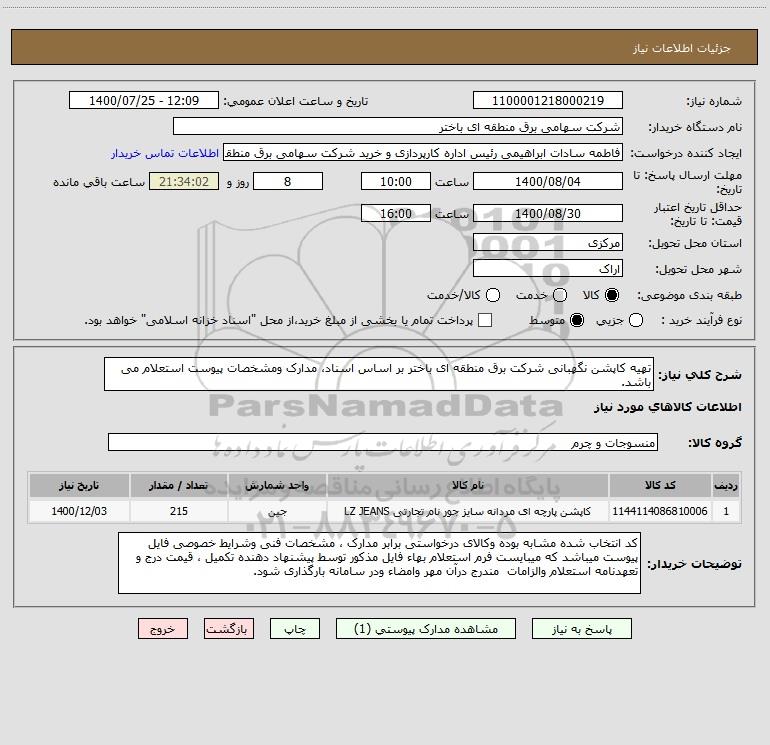Open مشاهده مدارک پیوستی (1) button

pos(426,629)
